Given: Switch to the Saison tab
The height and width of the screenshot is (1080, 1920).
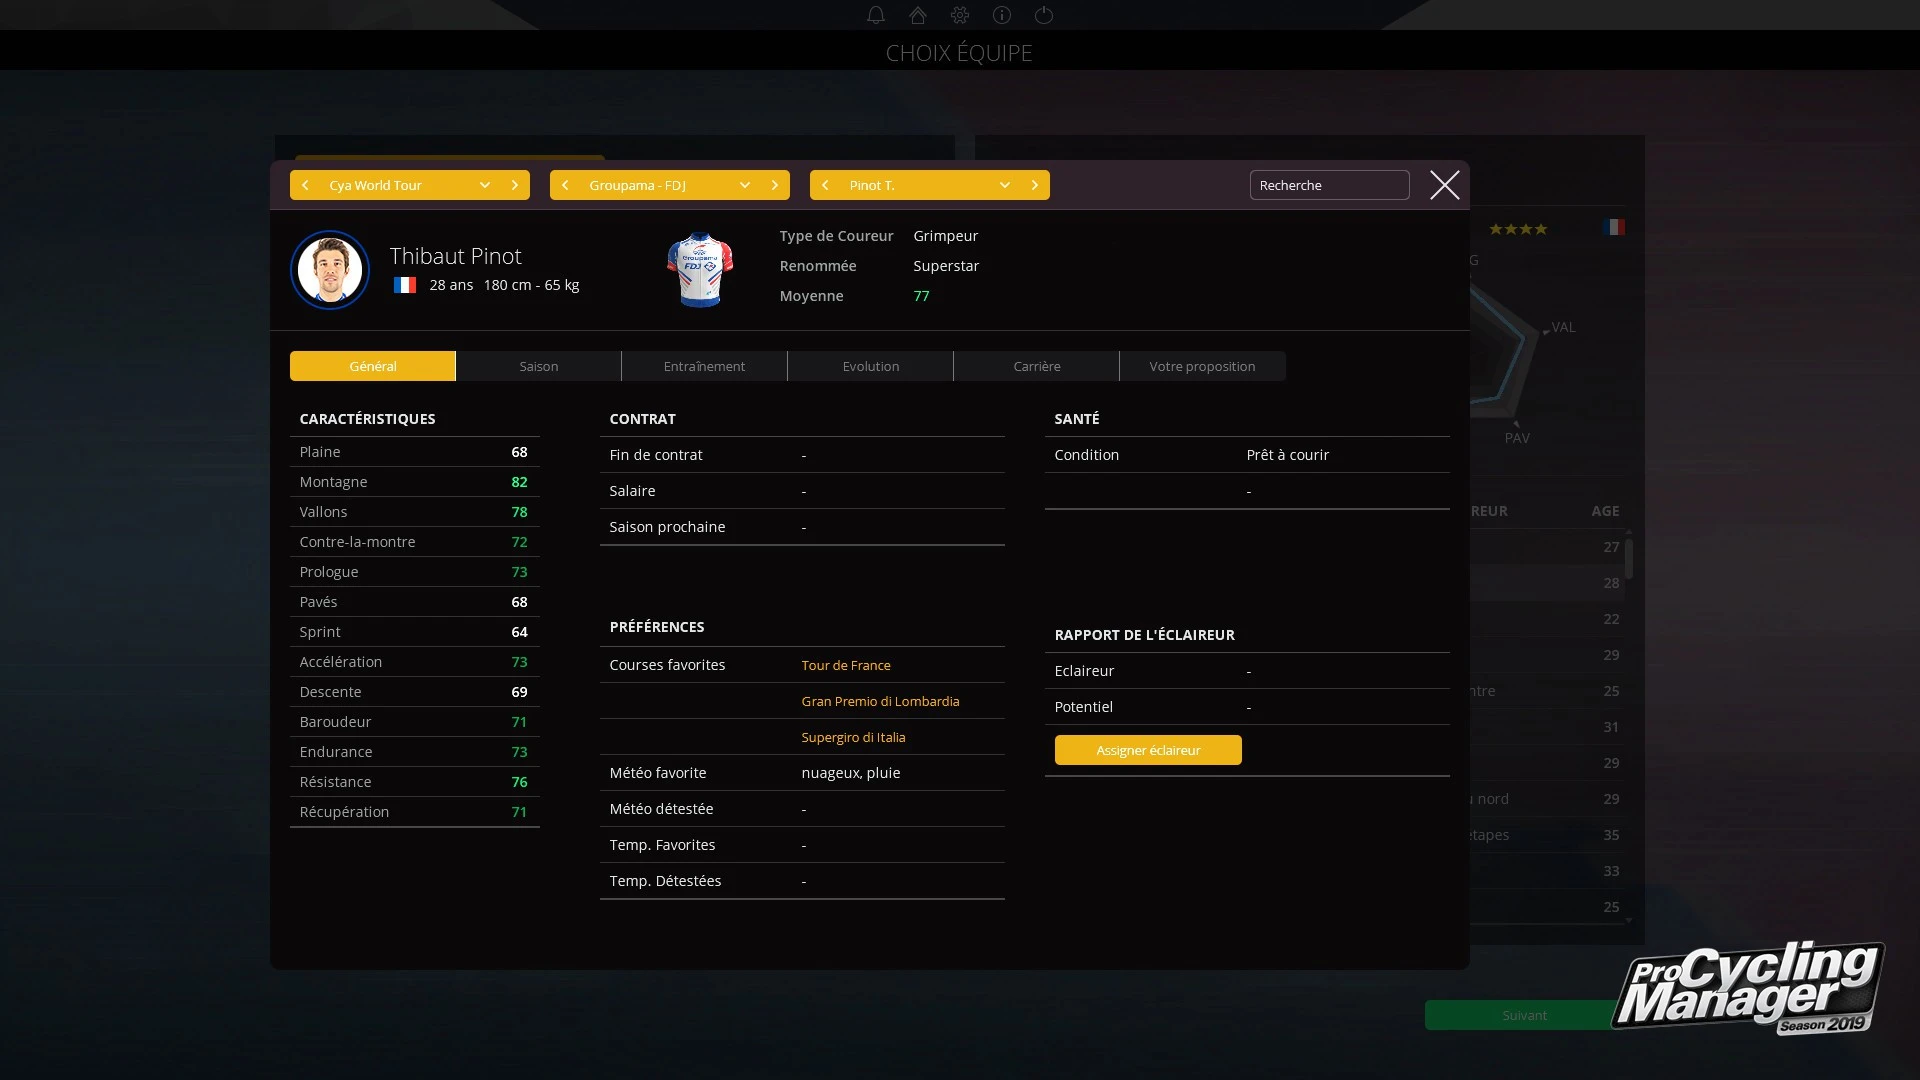Looking at the screenshot, I should pyautogui.click(x=538, y=366).
